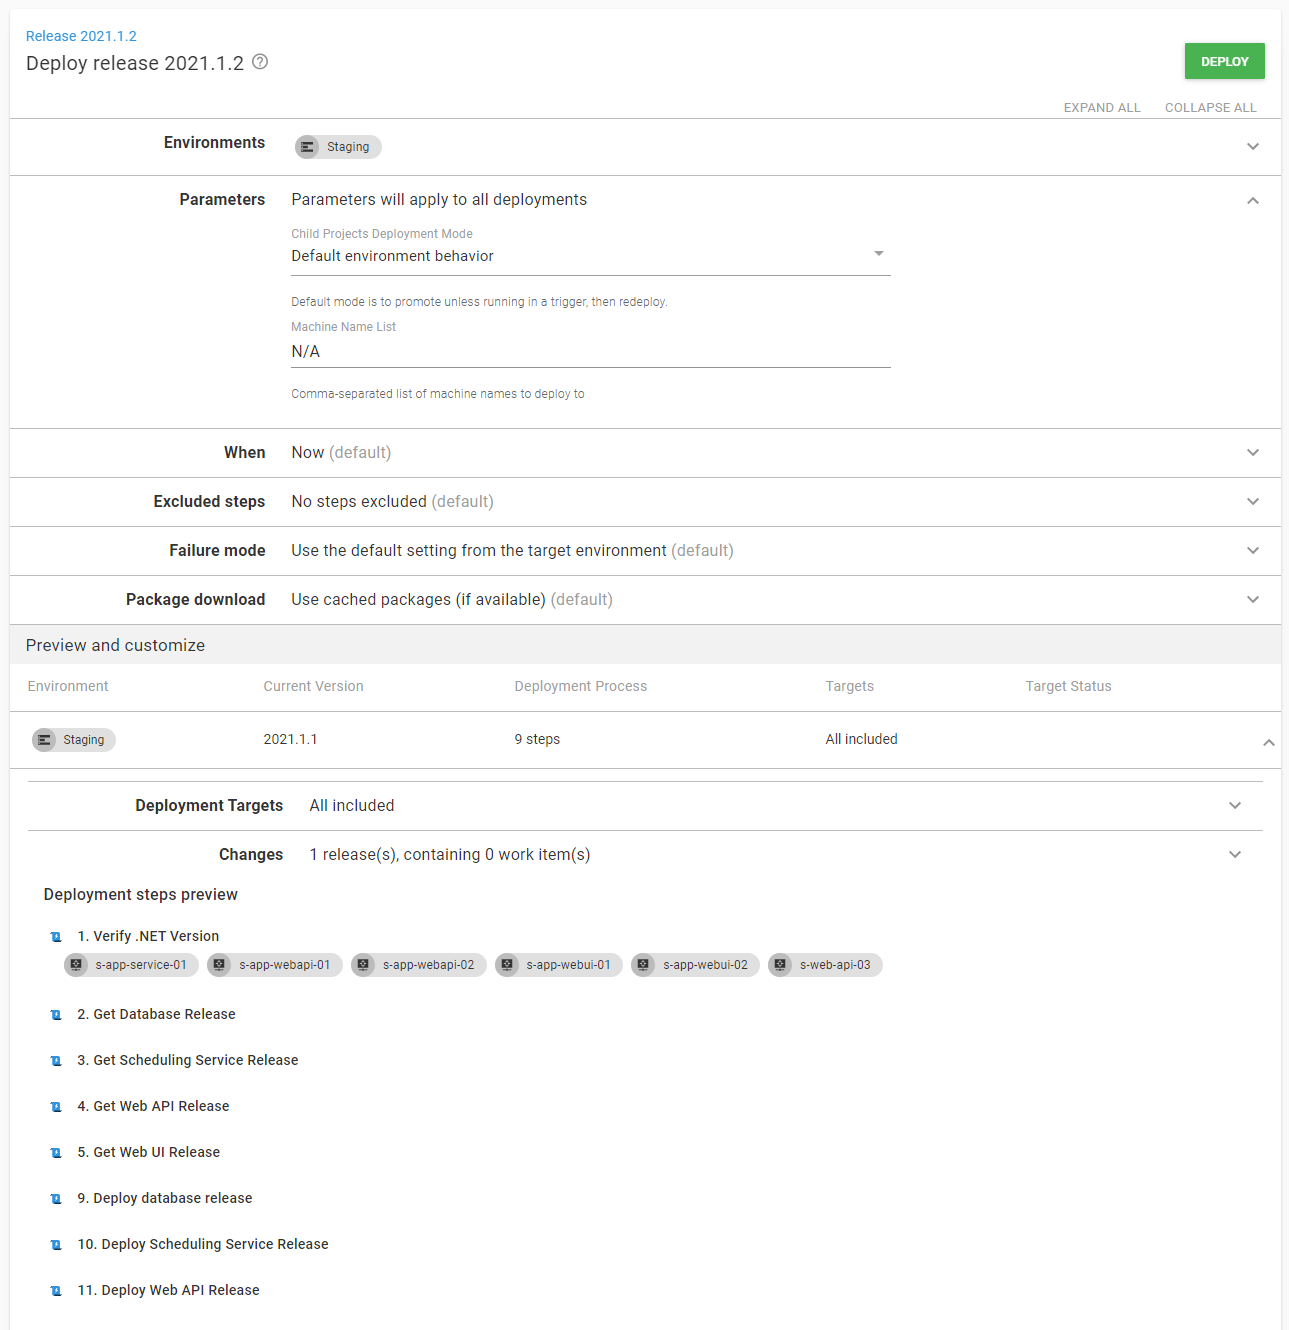Image resolution: width=1289 pixels, height=1330 pixels.
Task: Click the DEPLOY button
Action: 1224,61
